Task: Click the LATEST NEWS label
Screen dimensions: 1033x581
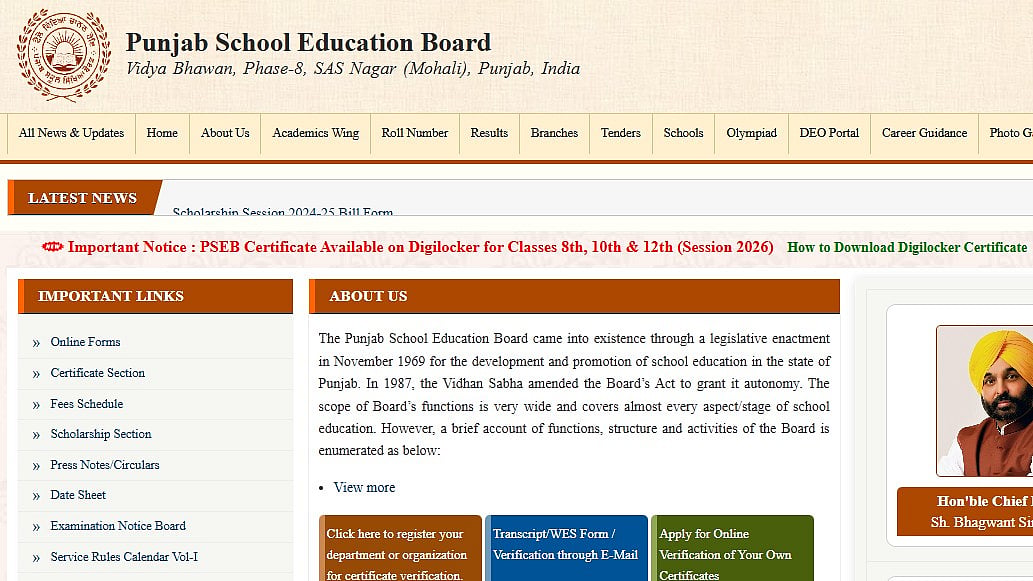Action: tap(83, 198)
